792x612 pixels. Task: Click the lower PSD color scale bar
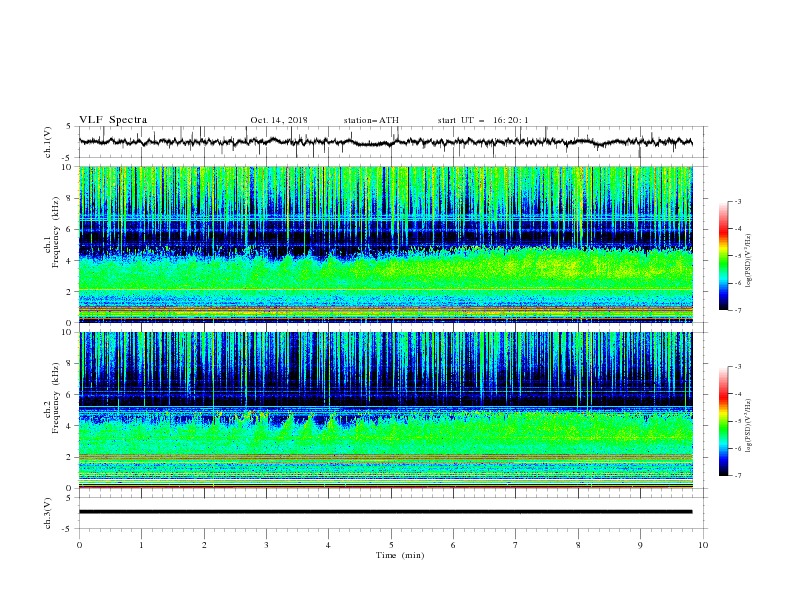pyautogui.click(x=723, y=421)
